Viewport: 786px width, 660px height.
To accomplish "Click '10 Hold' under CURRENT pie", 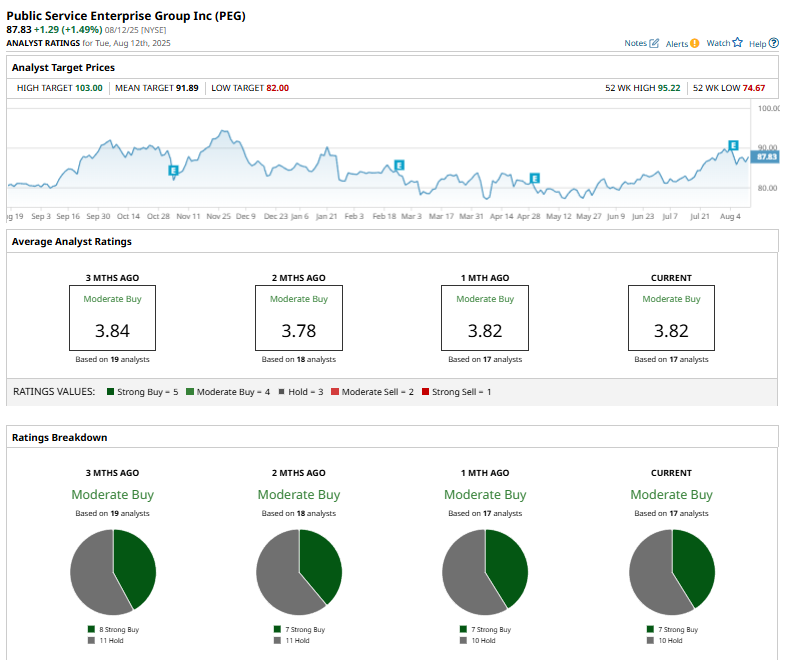I will (x=665, y=640).
